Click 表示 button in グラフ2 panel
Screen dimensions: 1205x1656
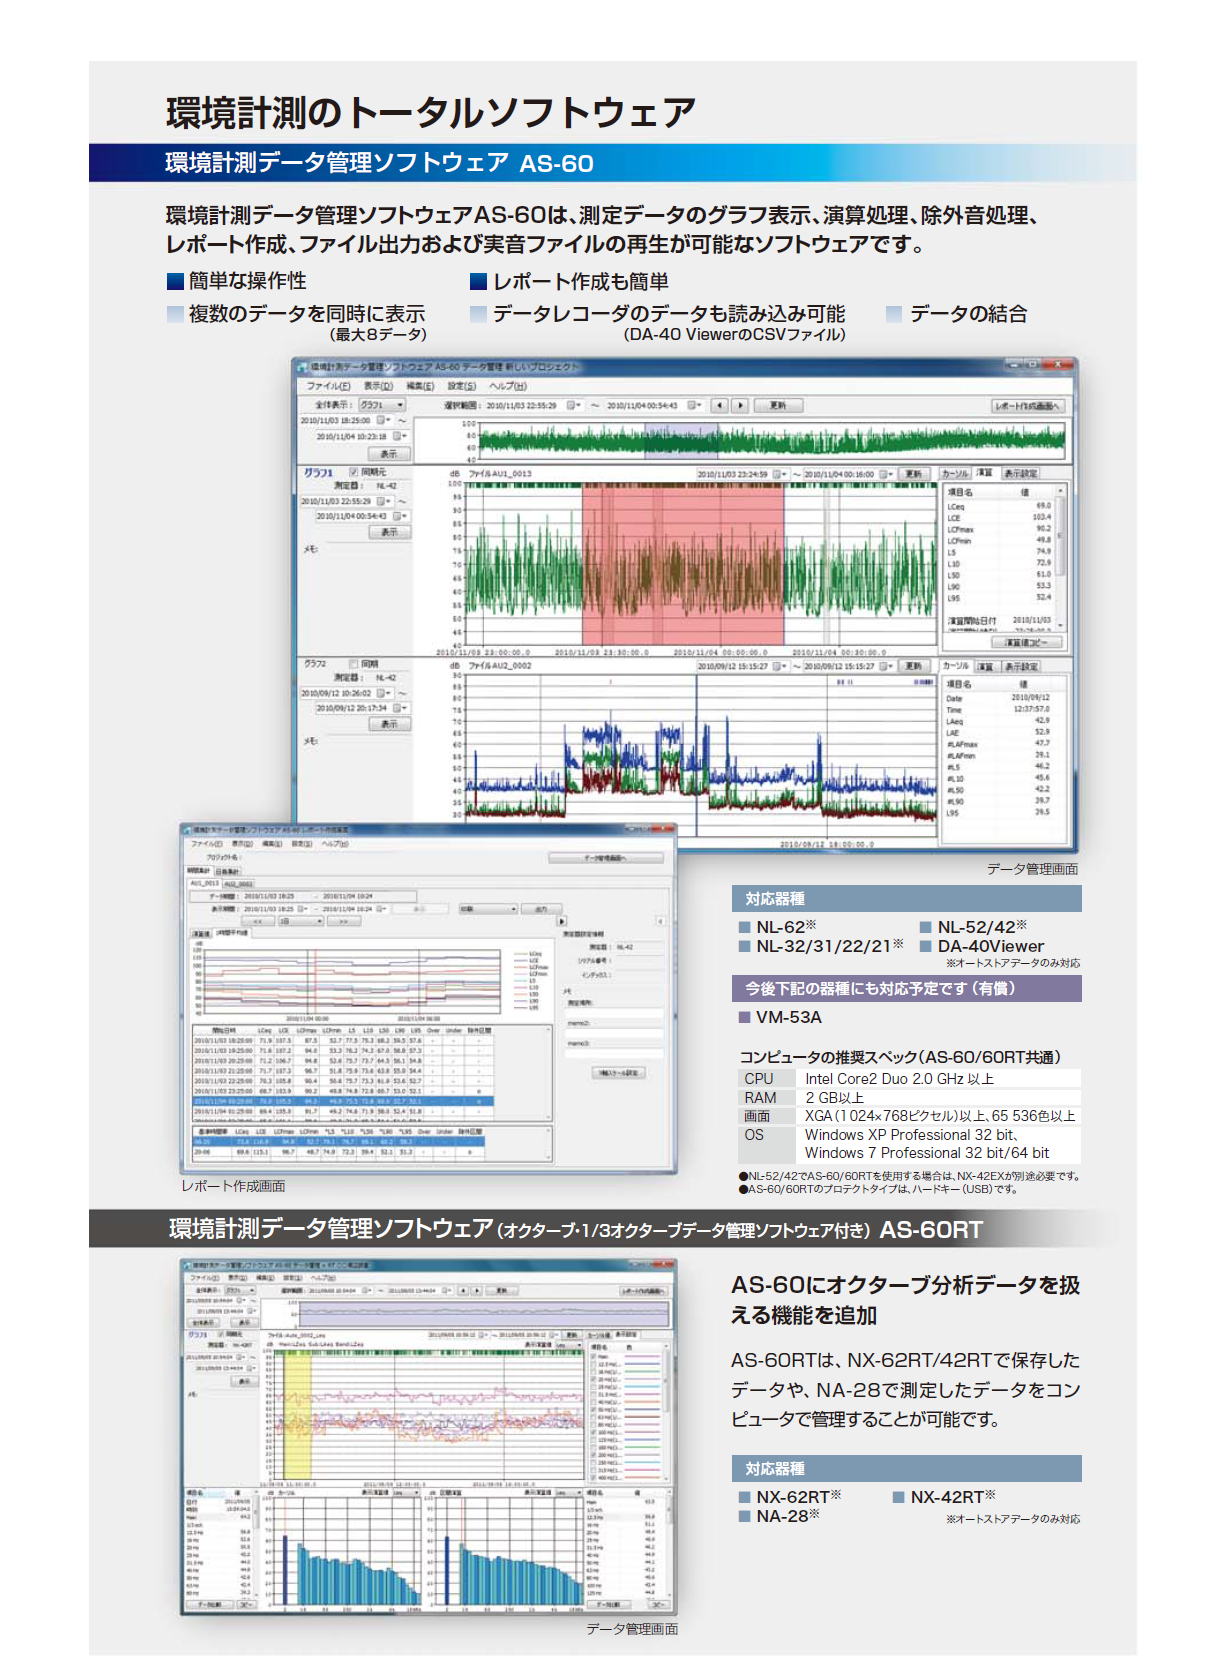[390, 723]
